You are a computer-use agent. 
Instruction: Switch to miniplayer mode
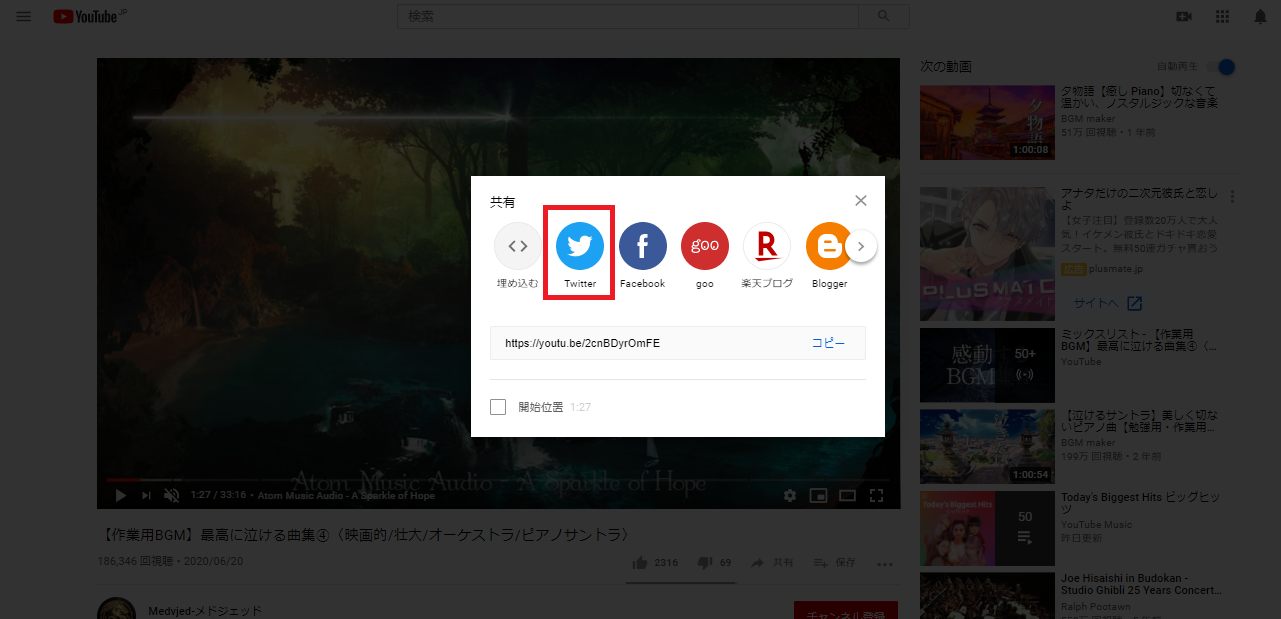coord(818,495)
